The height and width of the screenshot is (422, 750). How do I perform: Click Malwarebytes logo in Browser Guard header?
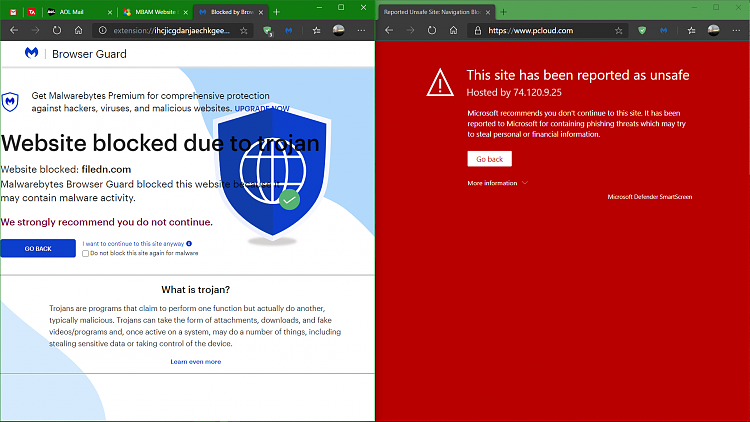pos(32,53)
